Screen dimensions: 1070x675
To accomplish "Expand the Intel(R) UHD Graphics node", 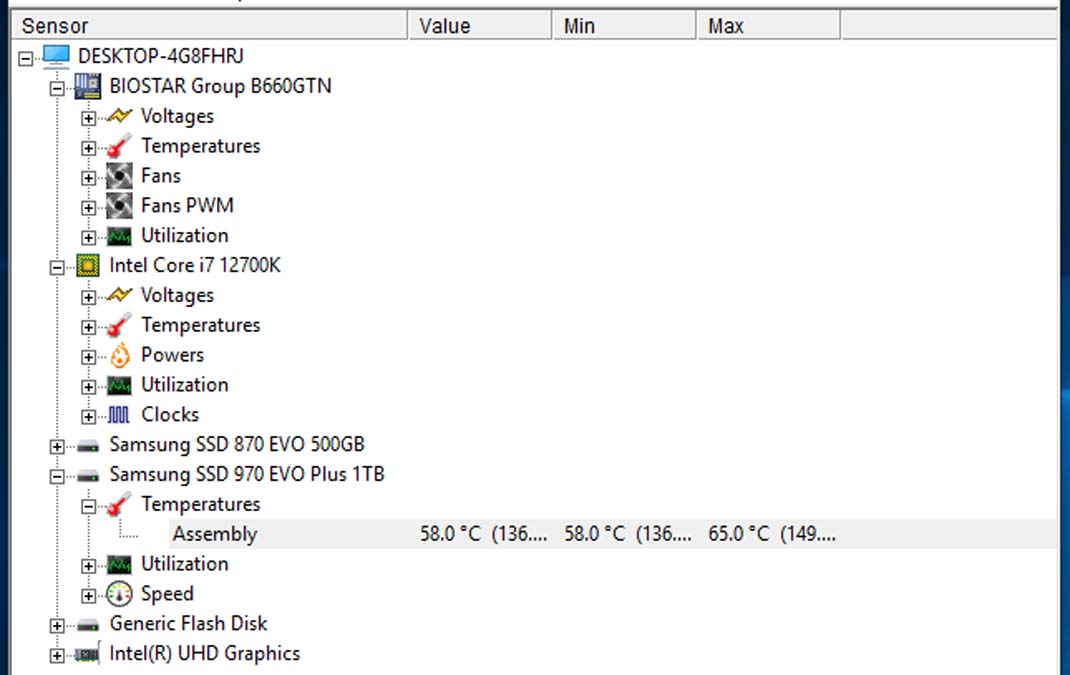I will point(57,656).
